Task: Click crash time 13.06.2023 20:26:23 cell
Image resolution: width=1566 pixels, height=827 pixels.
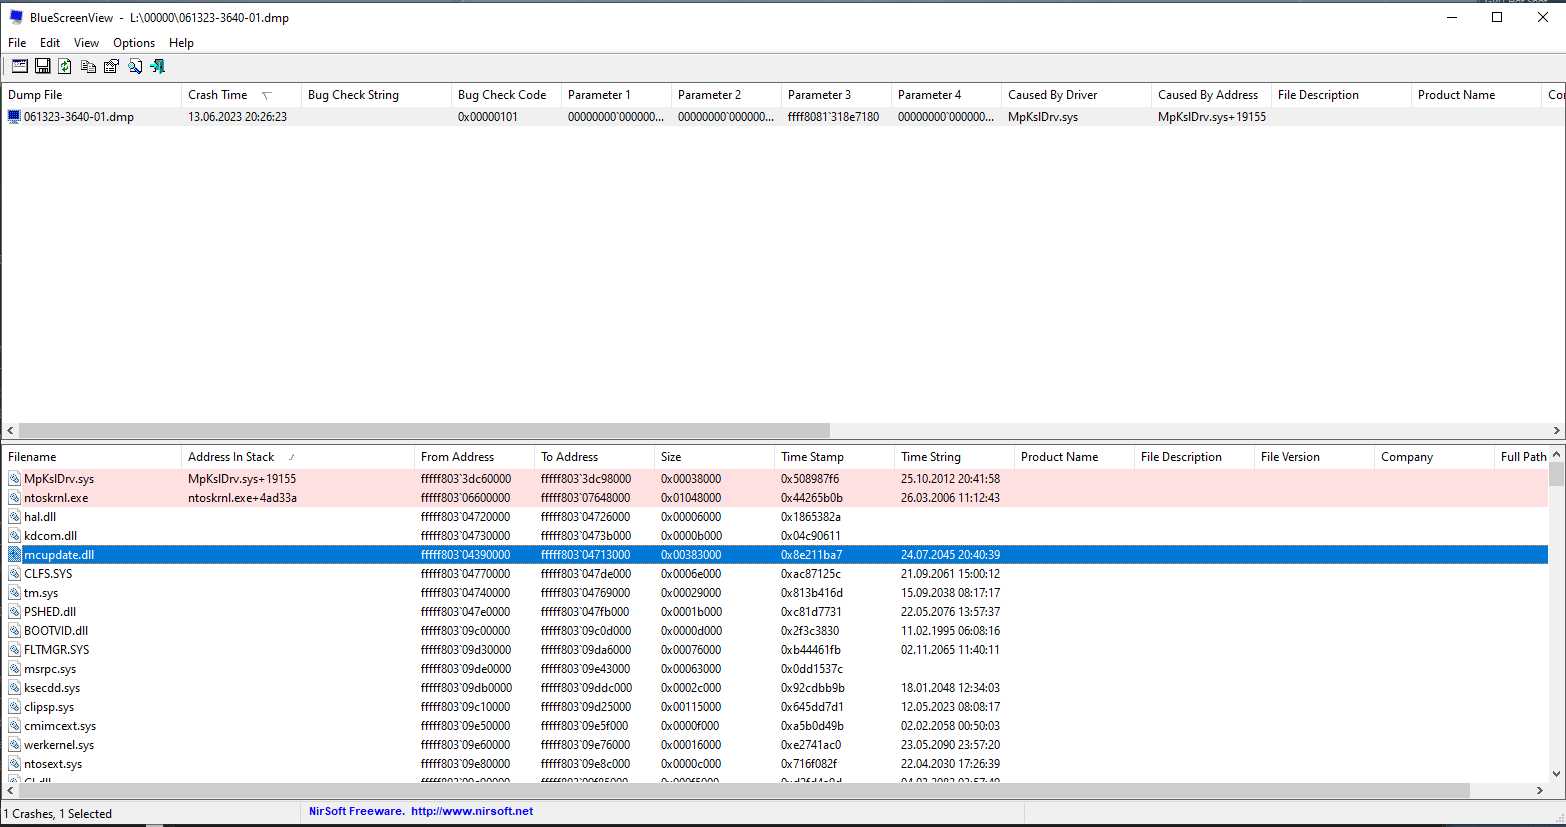Action: coord(238,117)
